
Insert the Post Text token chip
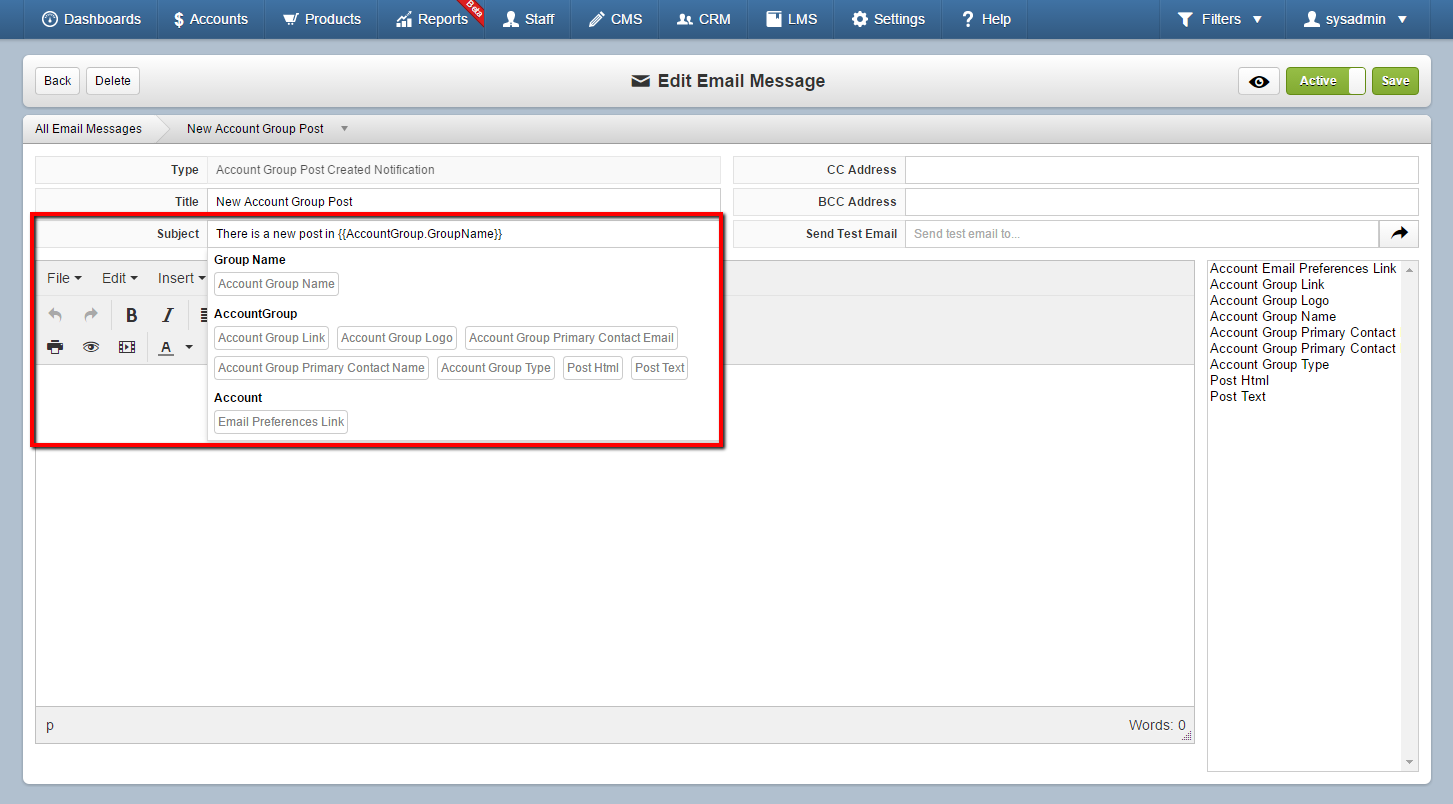(x=659, y=368)
